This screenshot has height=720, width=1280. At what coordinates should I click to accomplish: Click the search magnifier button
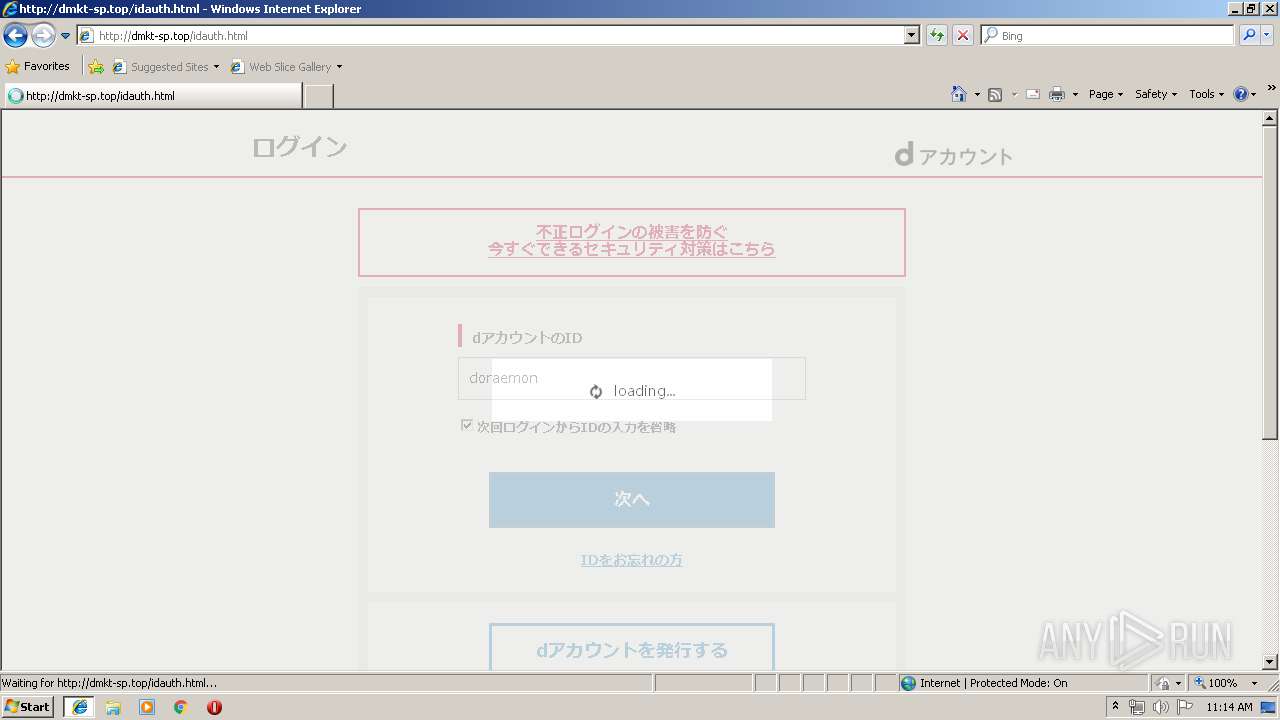pyautogui.click(x=1248, y=35)
